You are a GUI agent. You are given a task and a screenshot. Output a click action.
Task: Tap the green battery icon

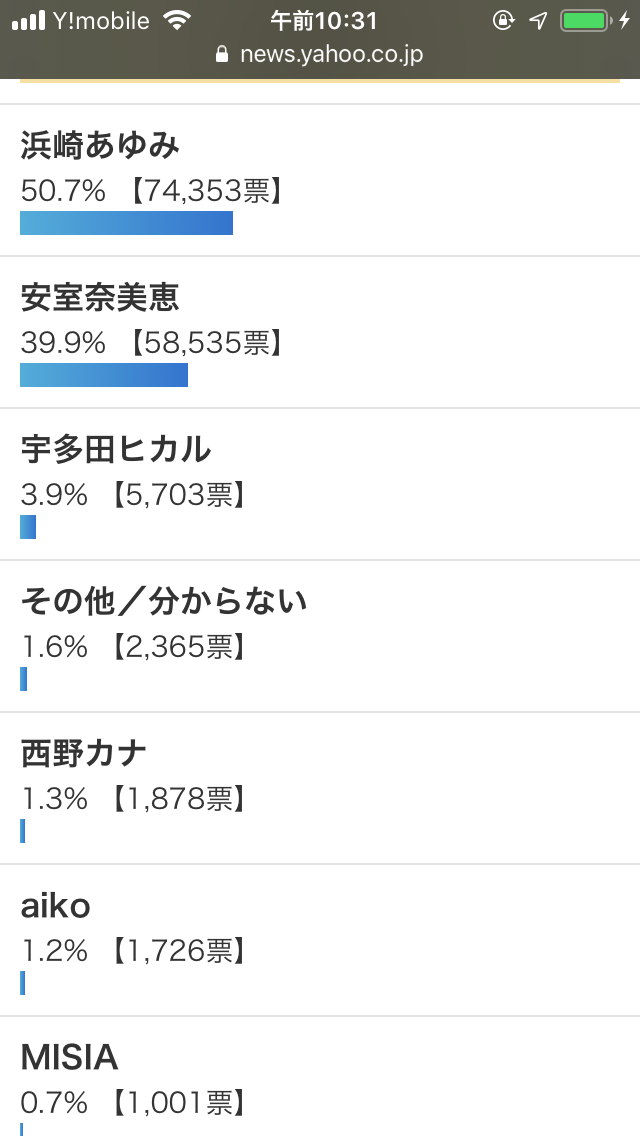(x=584, y=20)
